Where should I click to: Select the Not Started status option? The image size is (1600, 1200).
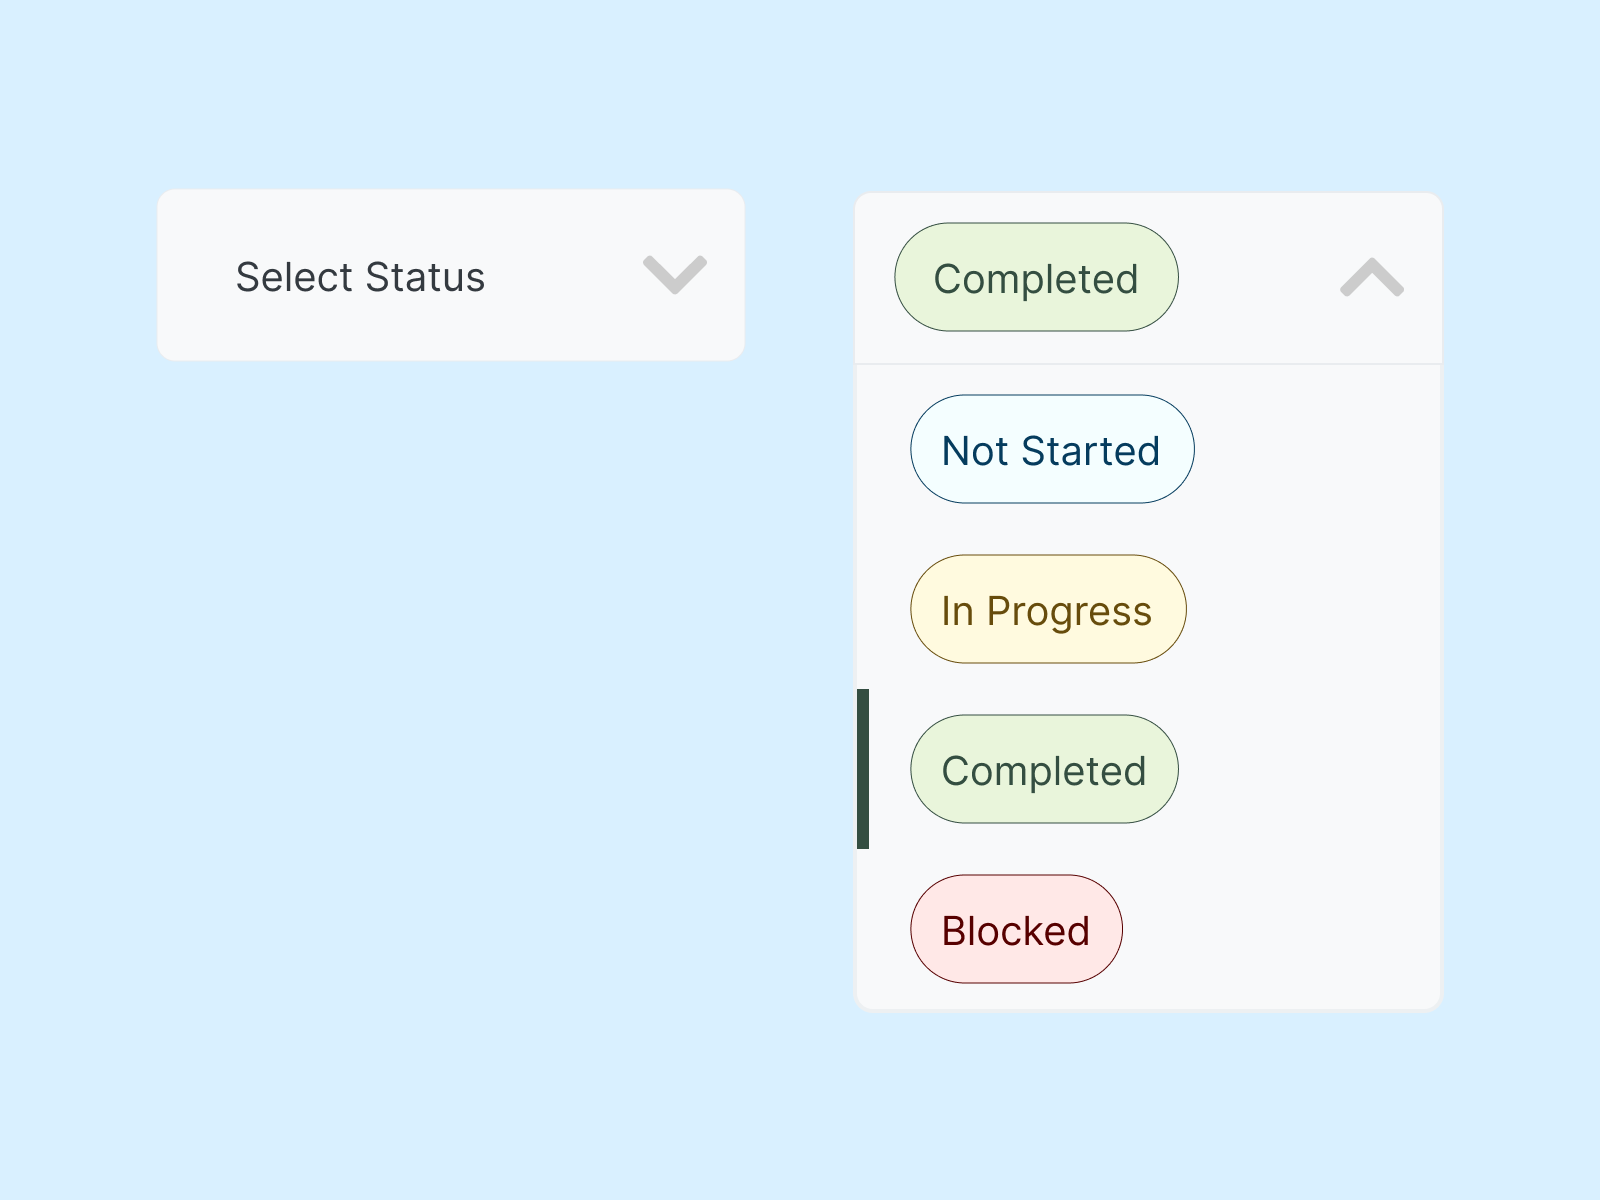(x=1051, y=449)
